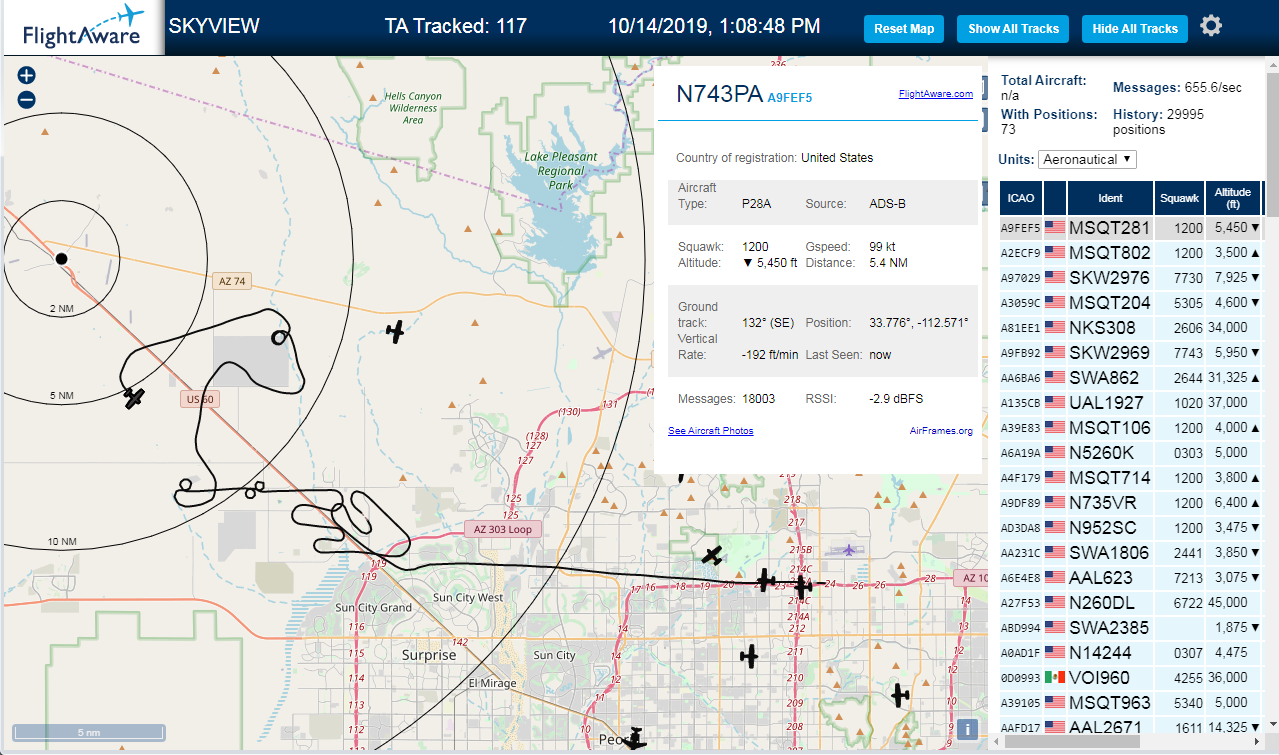The width and height of the screenshot is (1279, 755).
Task: Hide All Tracks on the map
Action: (x=1135, y=29)
